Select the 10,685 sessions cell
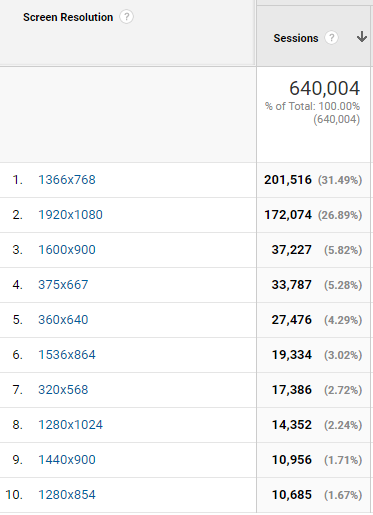This screenshot has width=373, height=515. 291,495
